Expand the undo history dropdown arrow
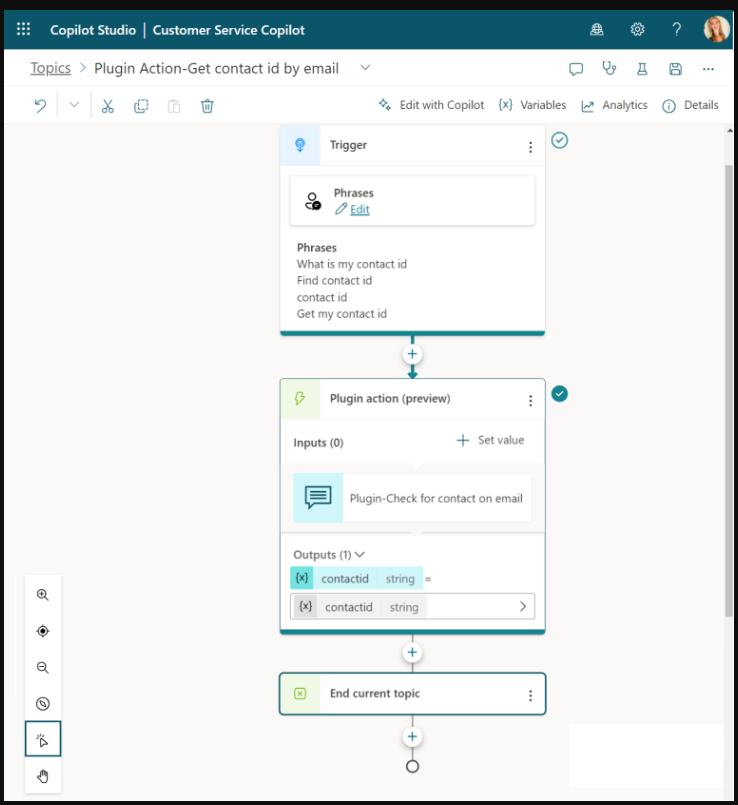Screen dimensions: 738x805 coord(74,105)
